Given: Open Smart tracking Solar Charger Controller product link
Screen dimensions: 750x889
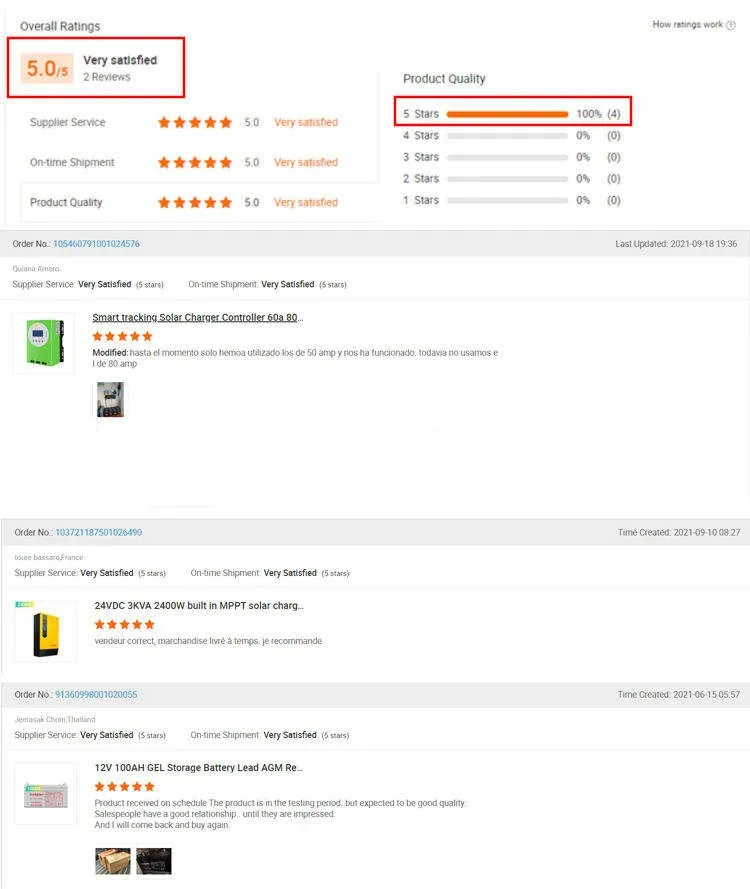Looking at the screenshot, I should click(198, 318).
